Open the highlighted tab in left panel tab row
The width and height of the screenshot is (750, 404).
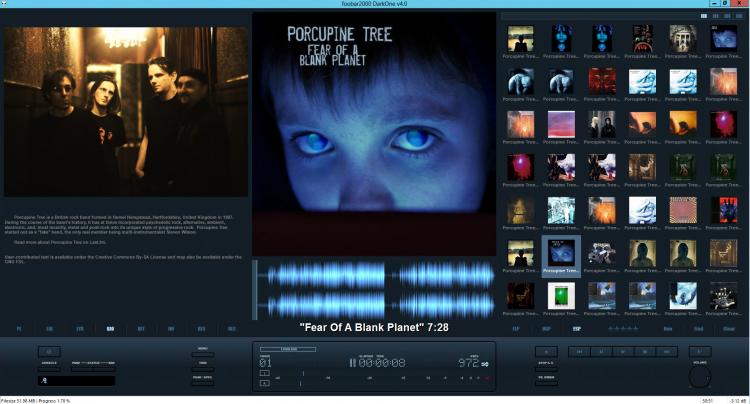click(110, 329)
